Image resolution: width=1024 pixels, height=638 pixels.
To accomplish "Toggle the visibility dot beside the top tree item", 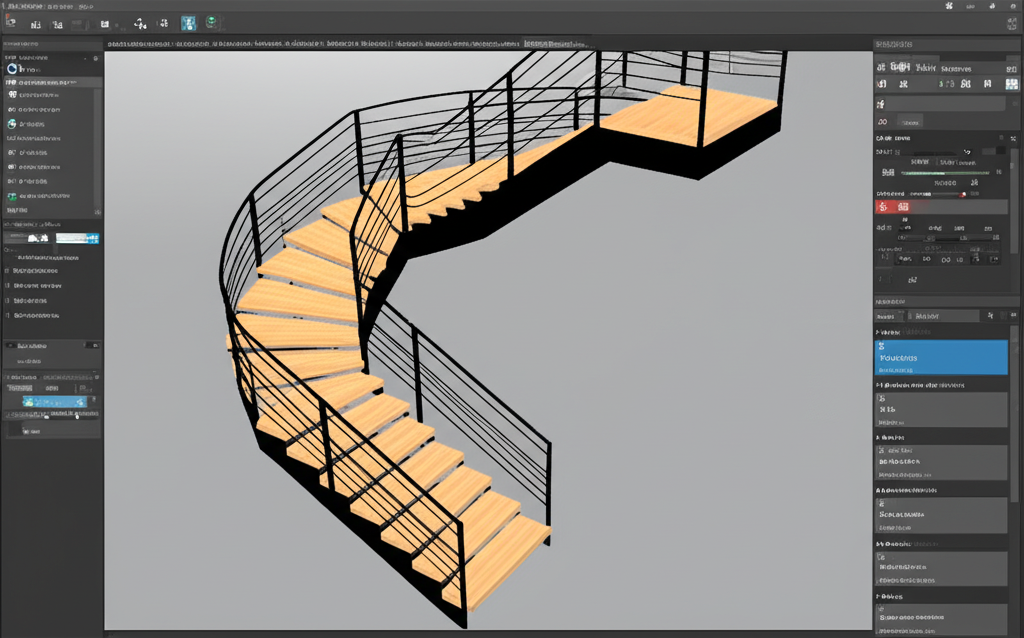I will click(93, 56).
